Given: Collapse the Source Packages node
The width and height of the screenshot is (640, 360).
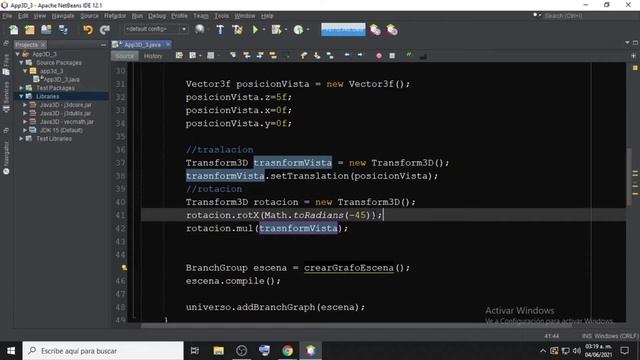Looking at the screenshot, I should click(21, 62).
